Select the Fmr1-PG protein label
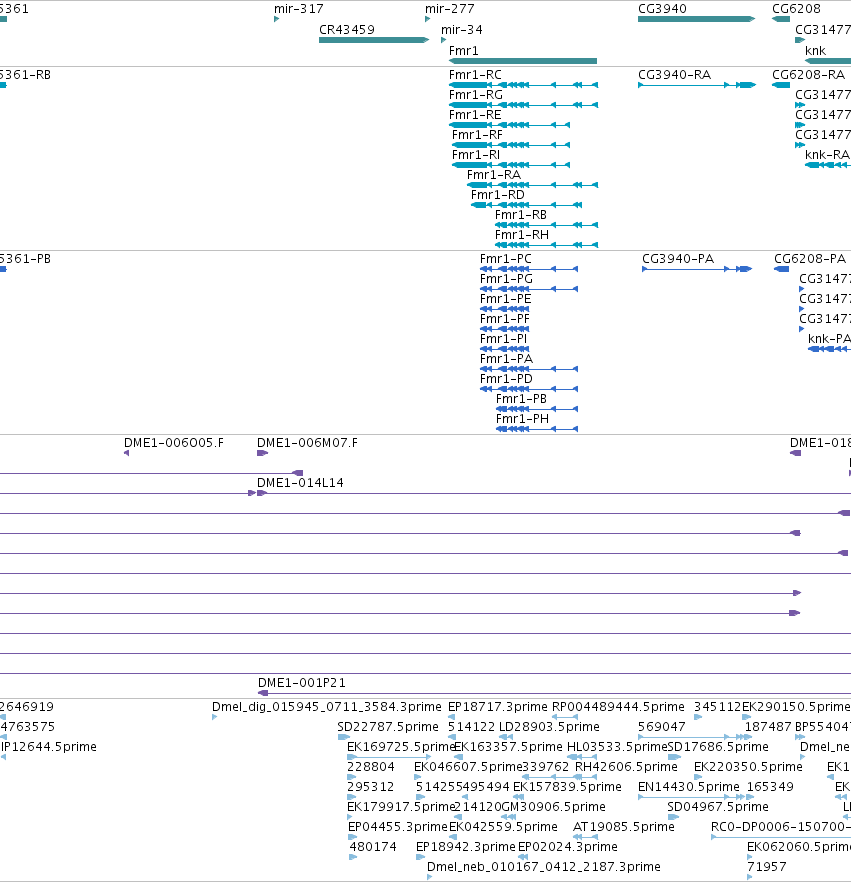 pyautogui.click(x=506, y=279)
